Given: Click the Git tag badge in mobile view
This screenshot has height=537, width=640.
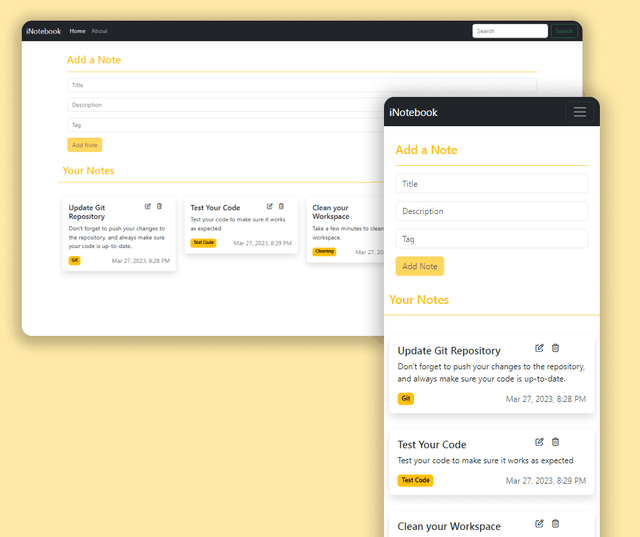Looking at the screenshot, I should (406, 398).
